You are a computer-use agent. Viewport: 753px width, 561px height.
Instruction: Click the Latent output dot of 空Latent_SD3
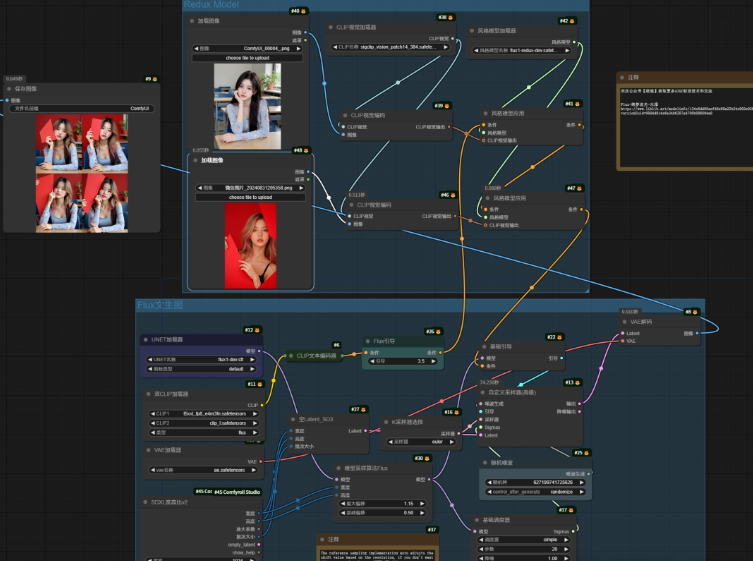pyautogui.click(x=365, y=431)
